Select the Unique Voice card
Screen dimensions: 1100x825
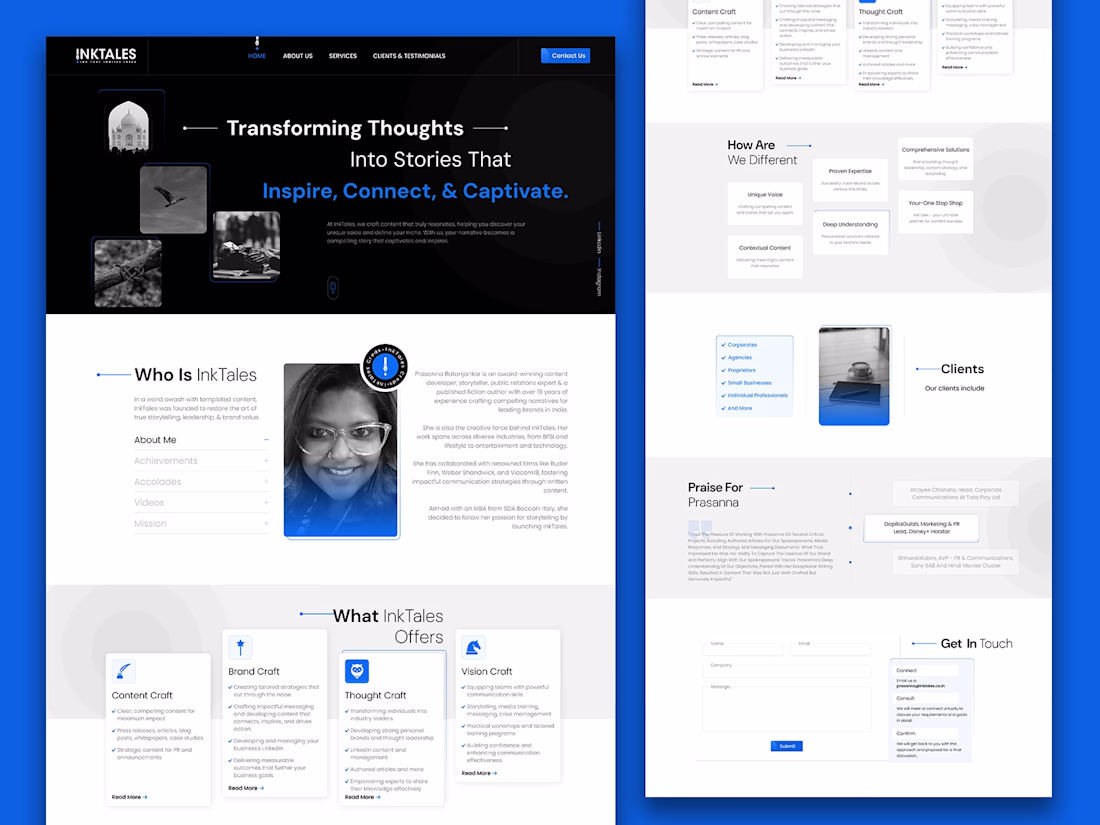[x=765, y=203]
